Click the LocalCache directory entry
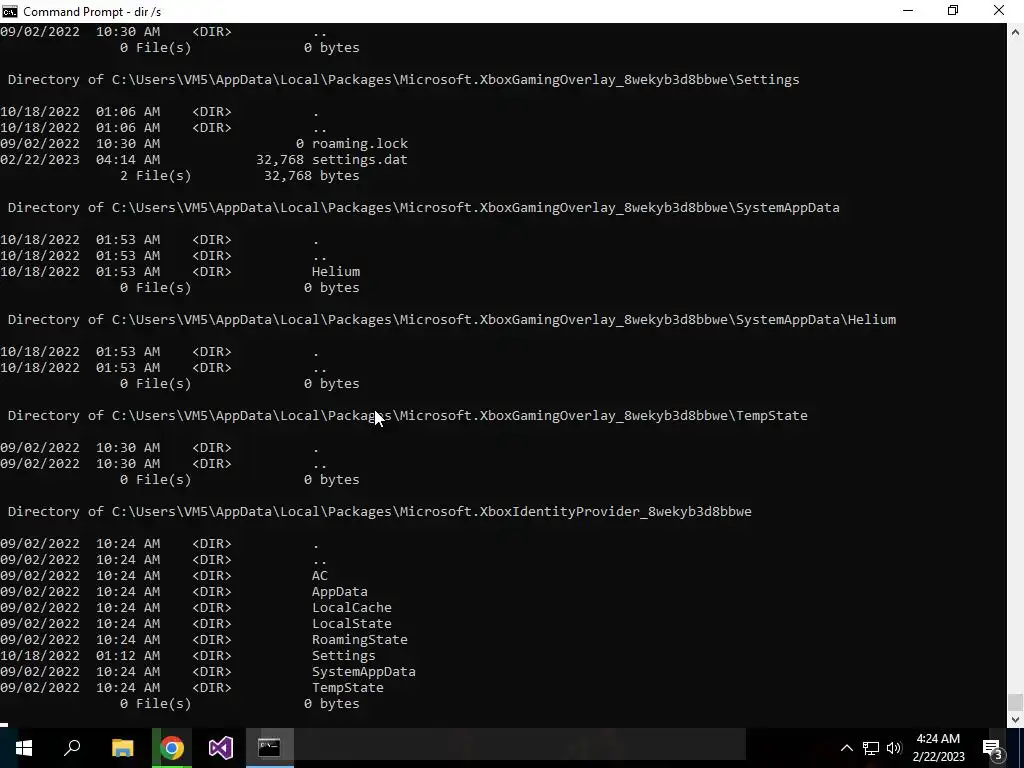 click(351, 607)
